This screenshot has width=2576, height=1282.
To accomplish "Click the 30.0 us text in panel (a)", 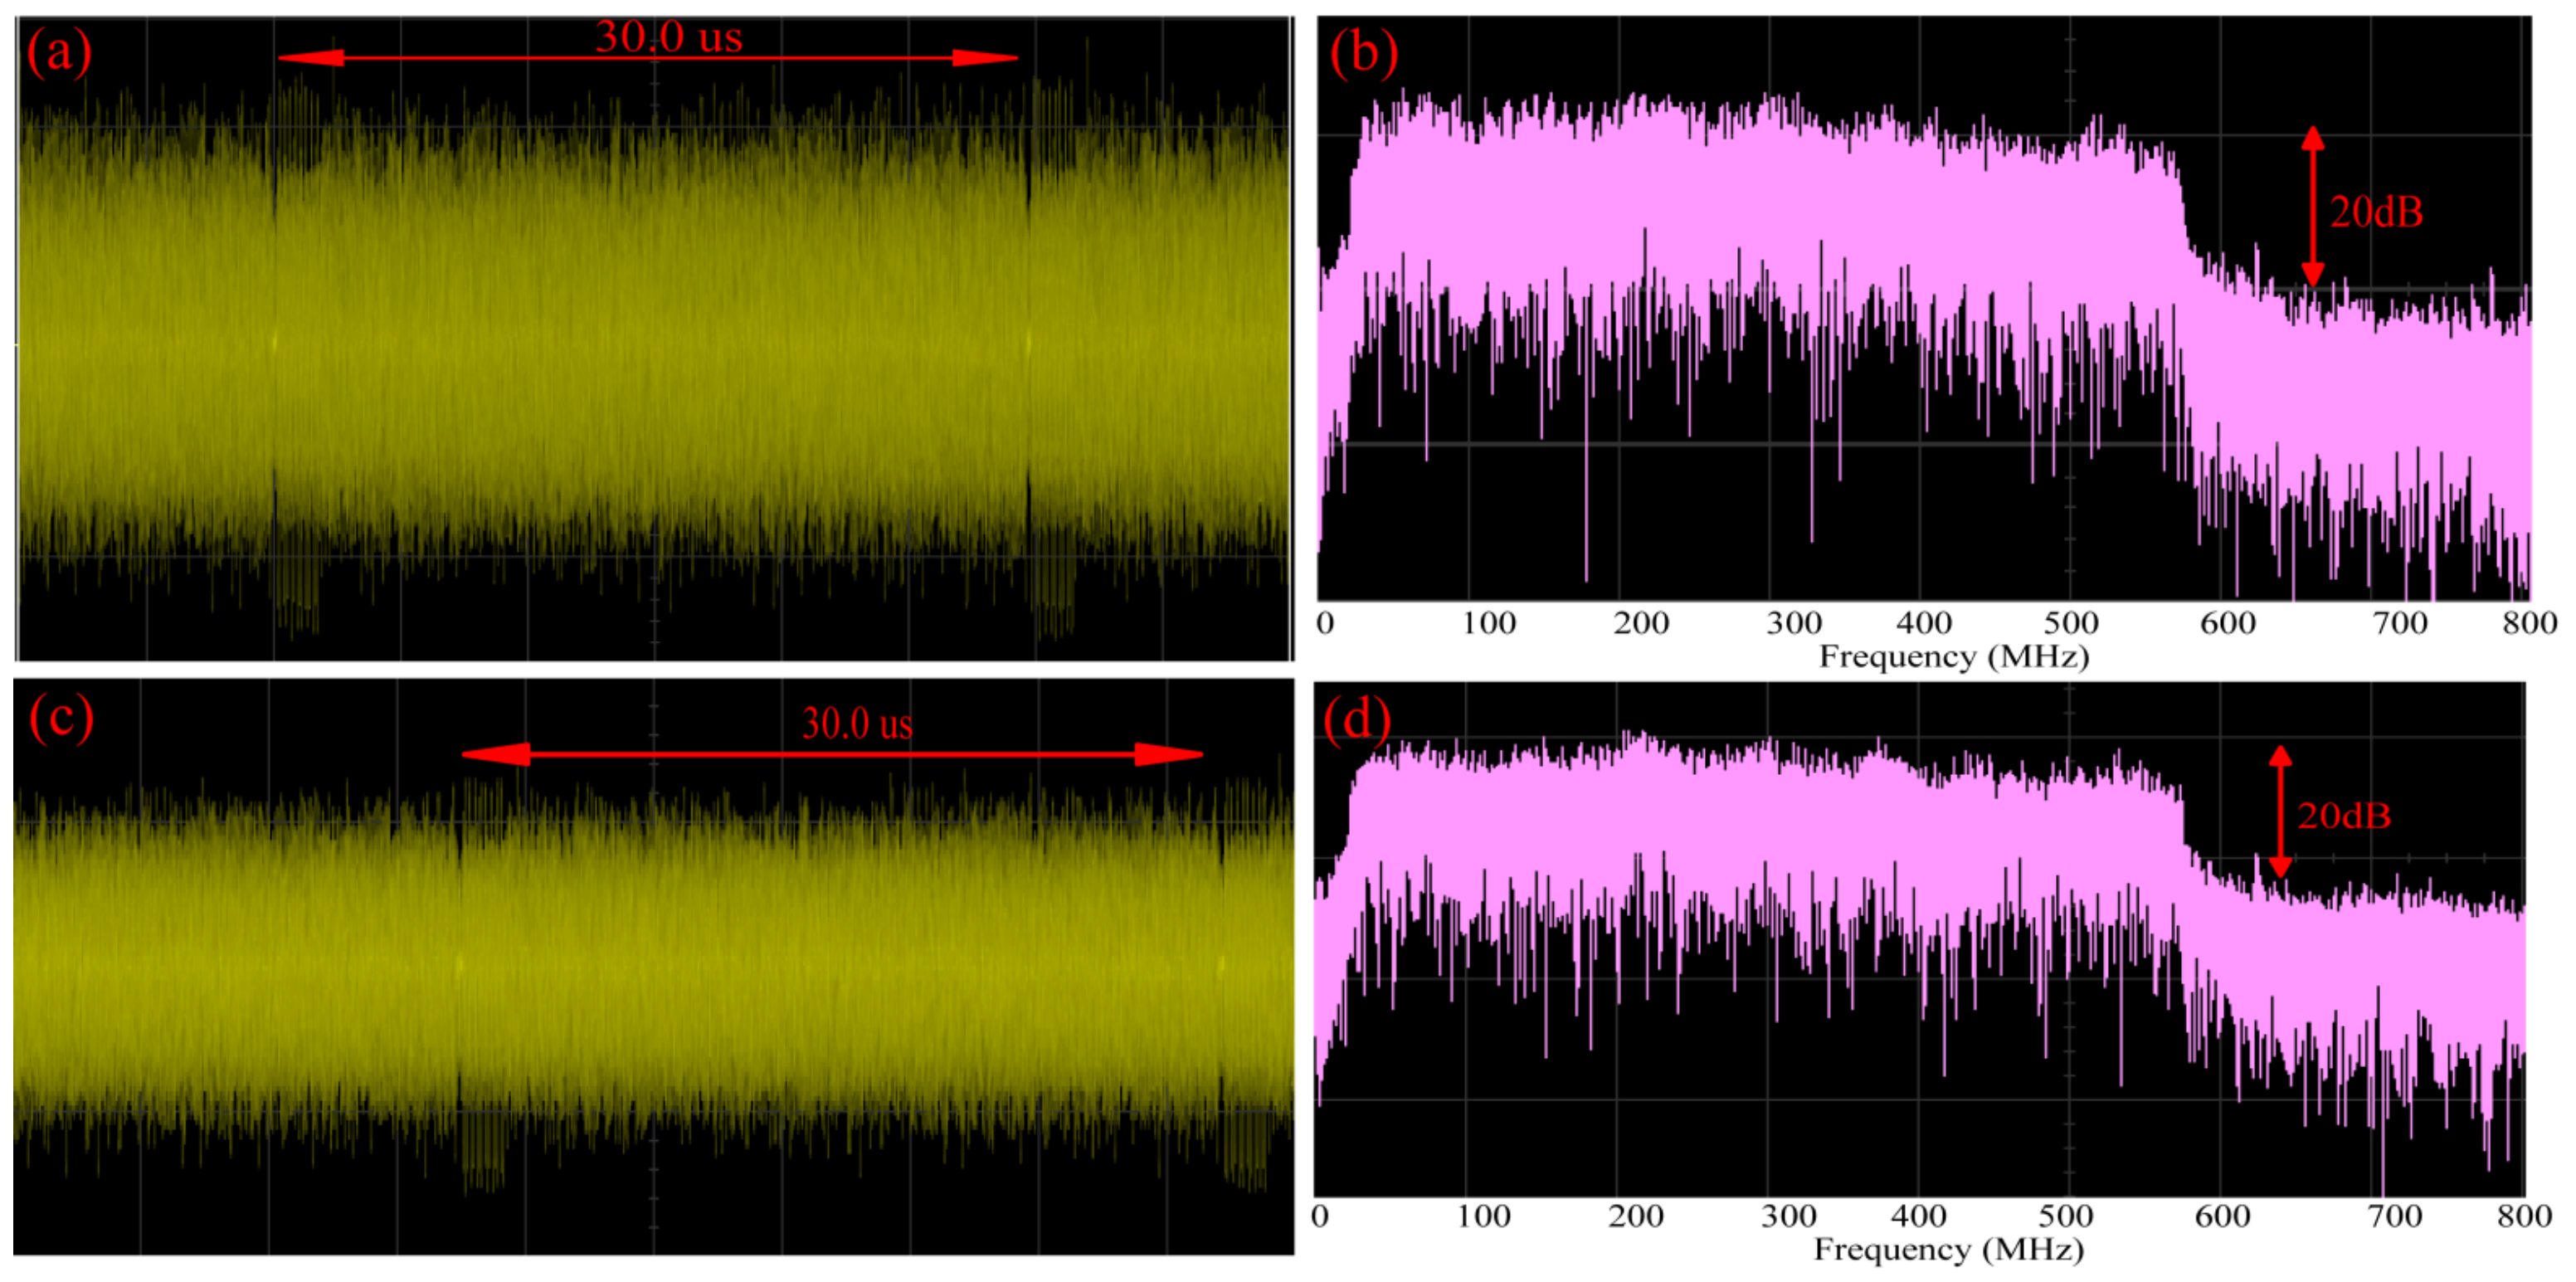I will pyautogui.click(x=668, y=37).
